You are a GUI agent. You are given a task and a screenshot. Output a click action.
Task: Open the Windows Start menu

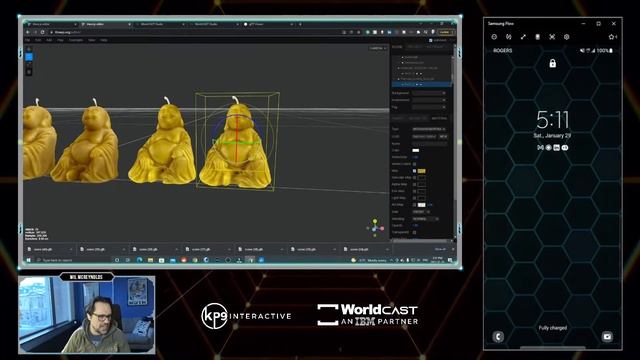coord(29,260)
